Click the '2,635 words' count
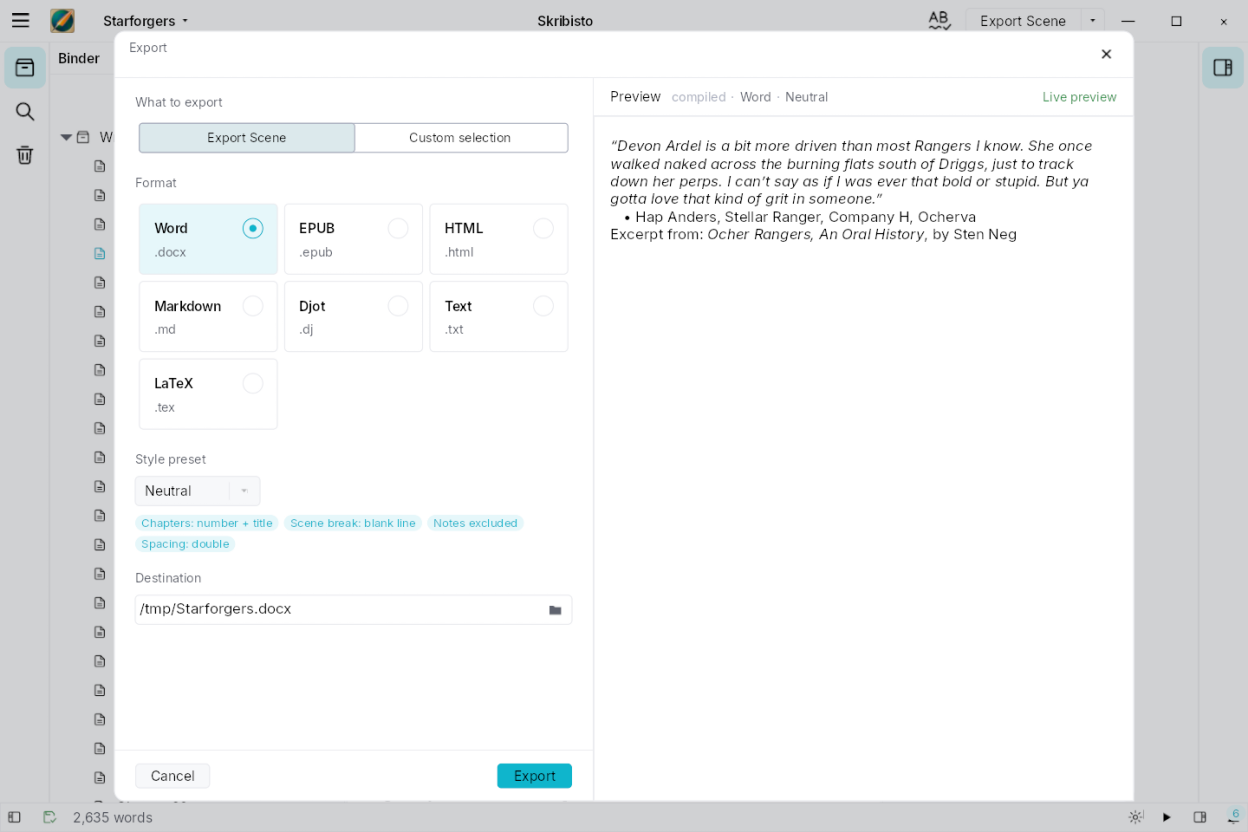The height and width of the screenshot is (832, 1248). [113, 817]
